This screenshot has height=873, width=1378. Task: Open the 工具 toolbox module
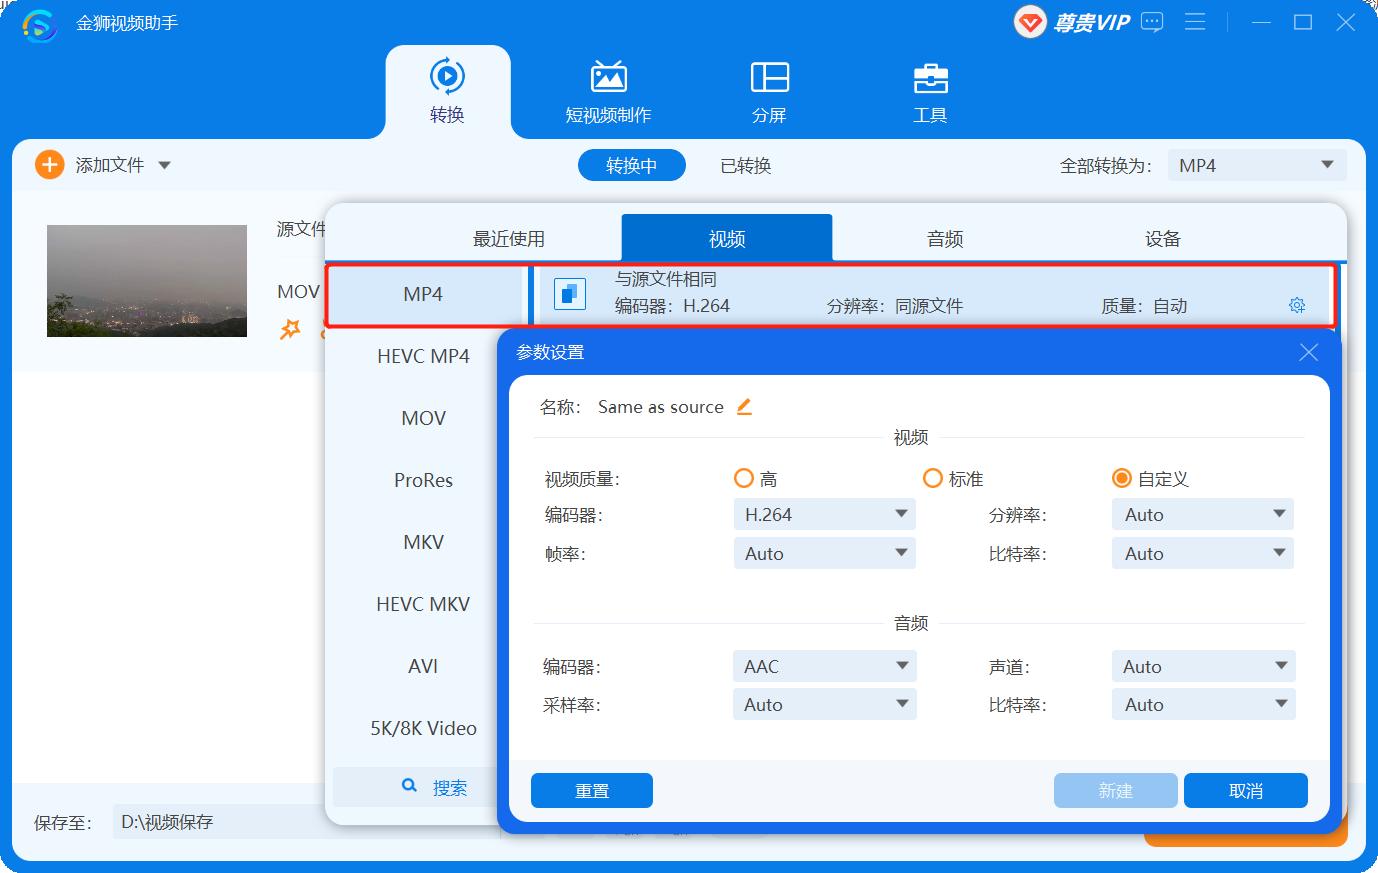point(930,92)
